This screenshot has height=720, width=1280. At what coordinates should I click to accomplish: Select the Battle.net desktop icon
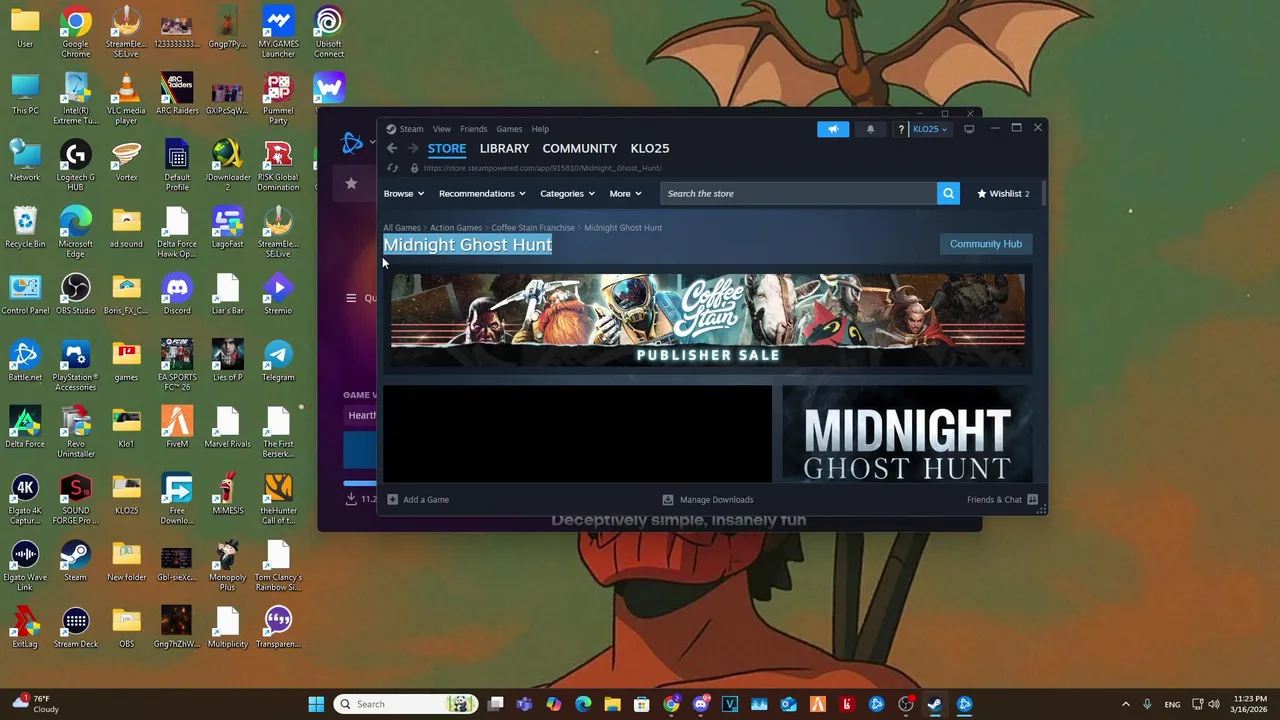click(x=25, y=361)
